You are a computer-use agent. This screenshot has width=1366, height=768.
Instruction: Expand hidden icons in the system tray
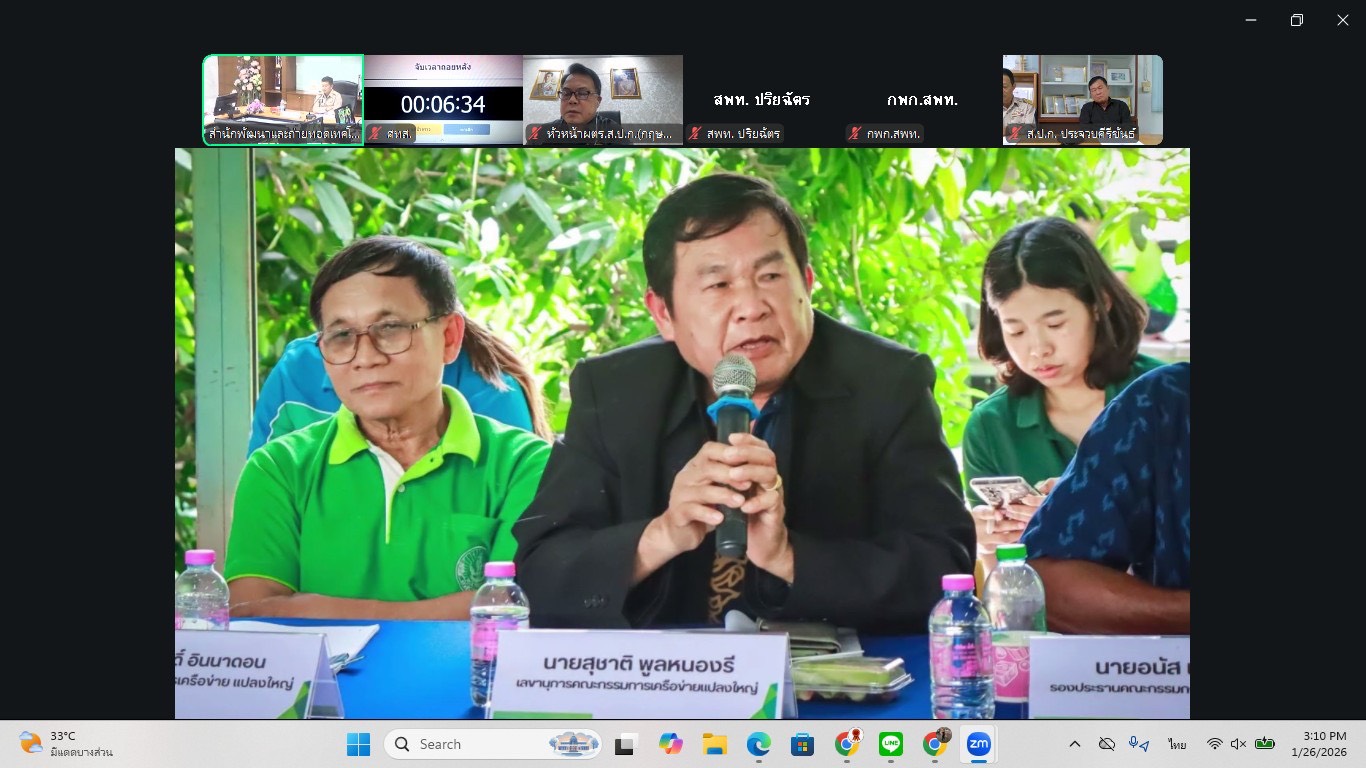click(1075, 744)
